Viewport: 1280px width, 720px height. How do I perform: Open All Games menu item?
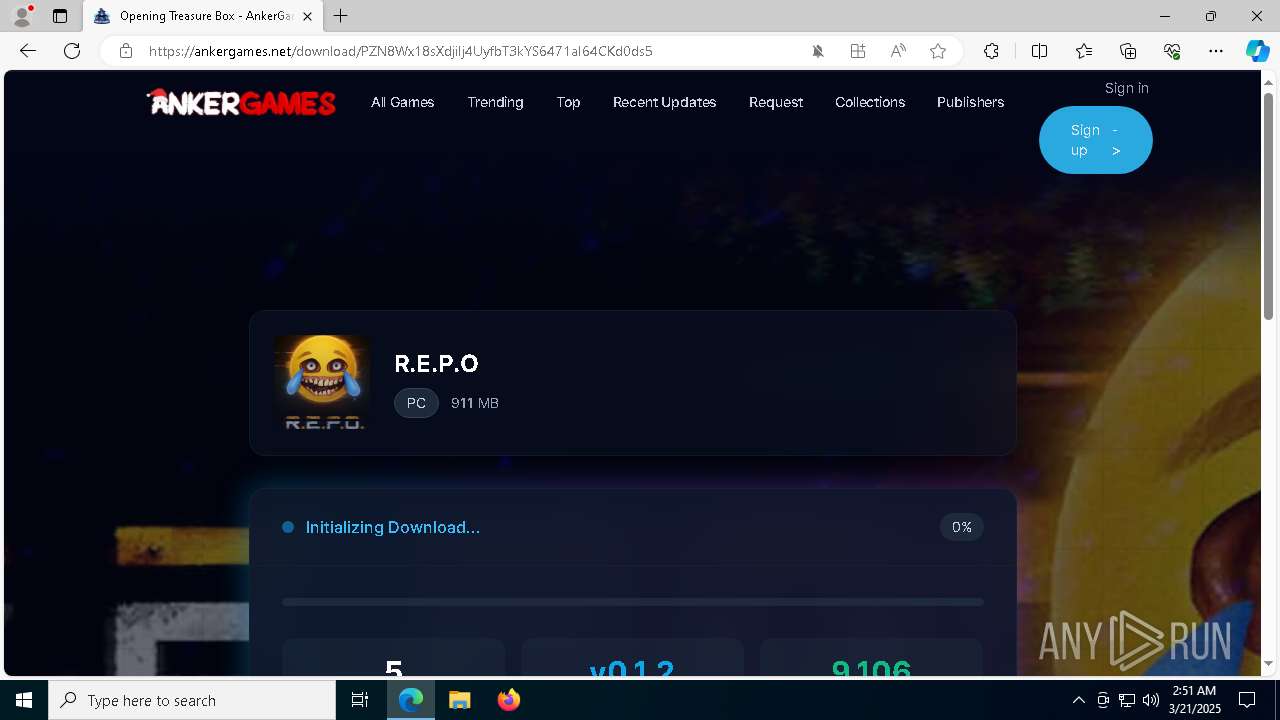402,102
